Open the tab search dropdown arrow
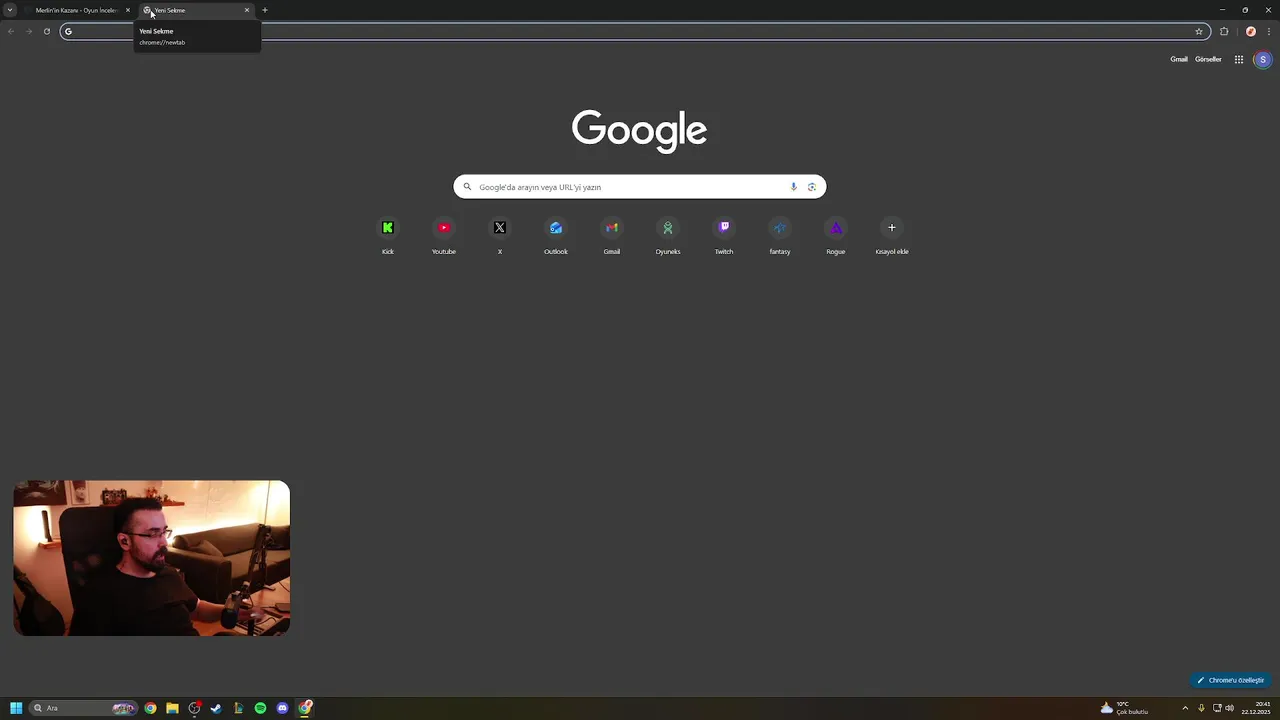The image size is (1280, 720). [x=10, y=10]
